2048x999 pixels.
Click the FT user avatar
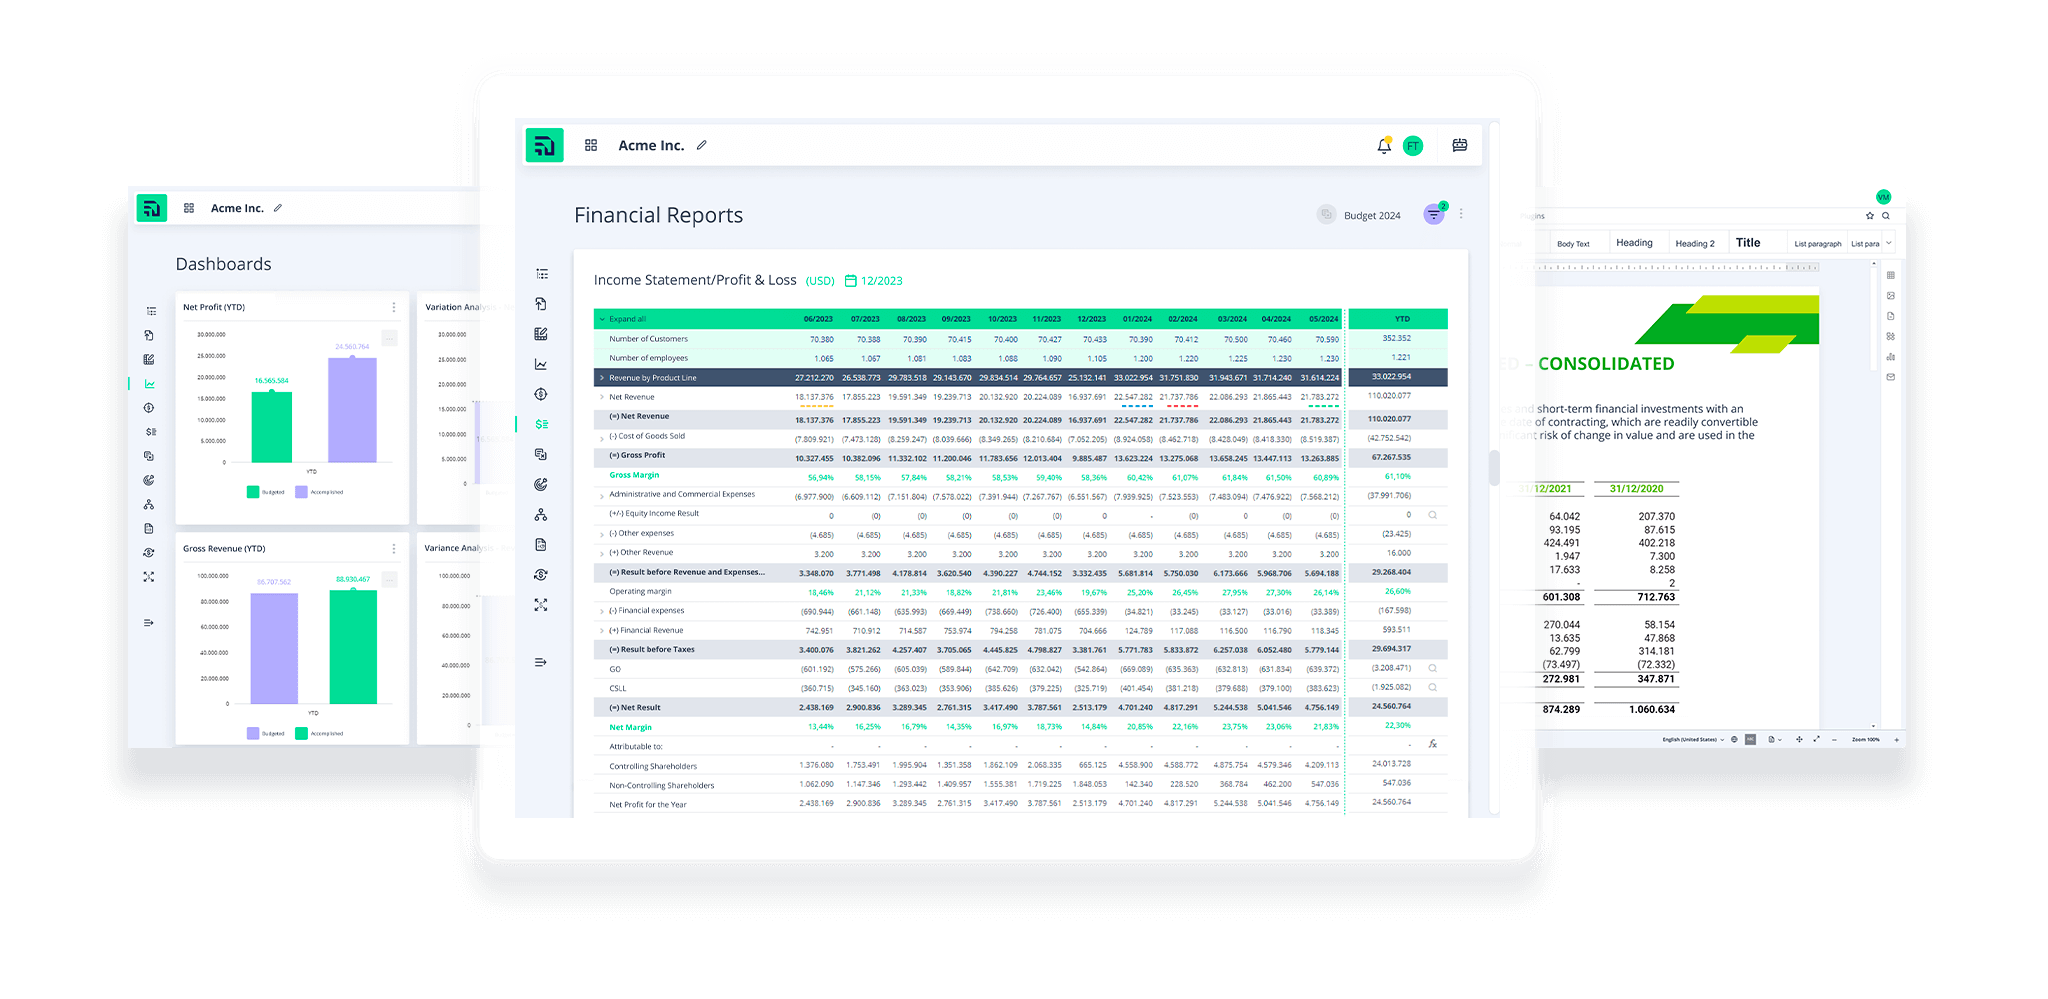click(x=1414, y=146)
